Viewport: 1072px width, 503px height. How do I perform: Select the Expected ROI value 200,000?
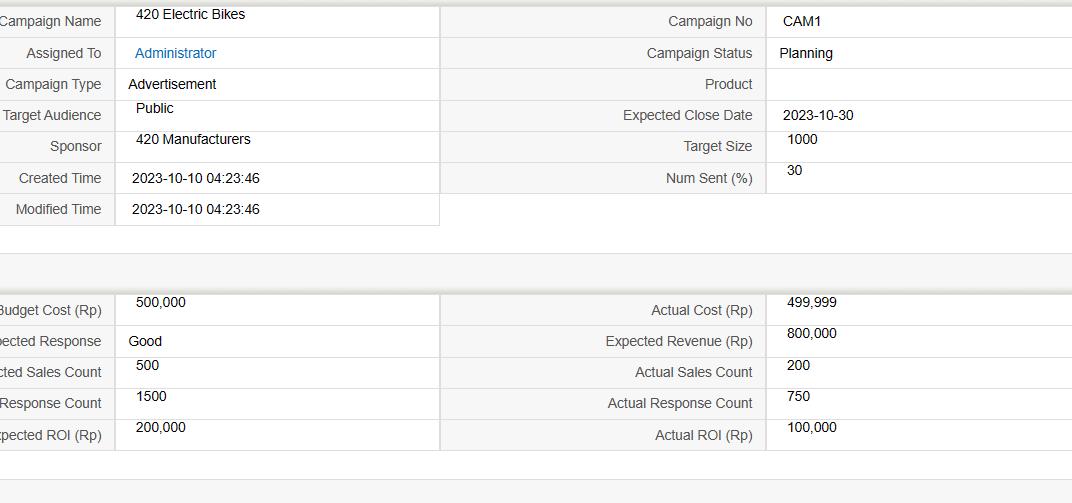point(161,427)
